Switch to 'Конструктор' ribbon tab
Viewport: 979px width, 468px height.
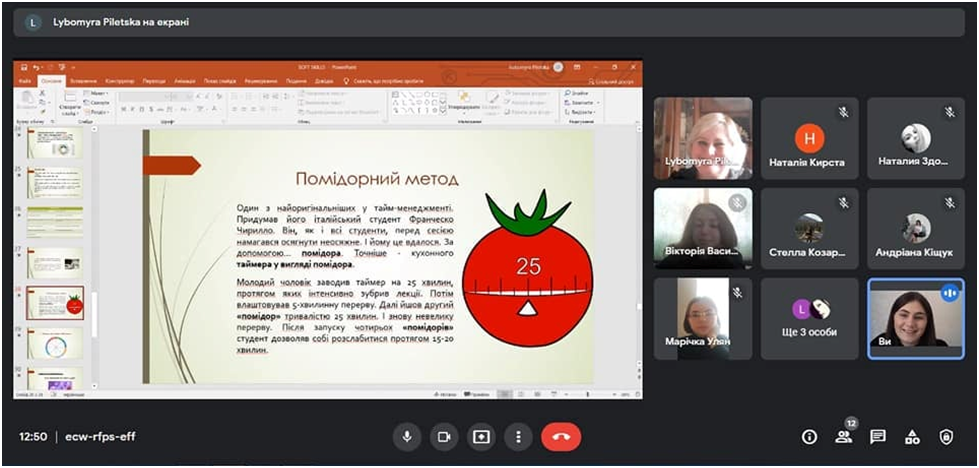120,80
